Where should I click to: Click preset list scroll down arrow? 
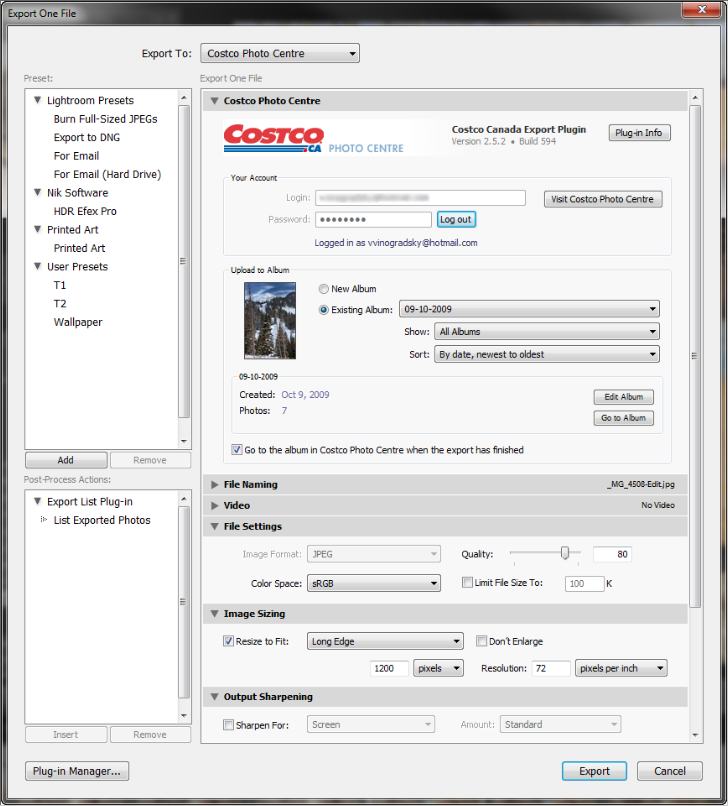pyautogui.click(x=184, y=442)
